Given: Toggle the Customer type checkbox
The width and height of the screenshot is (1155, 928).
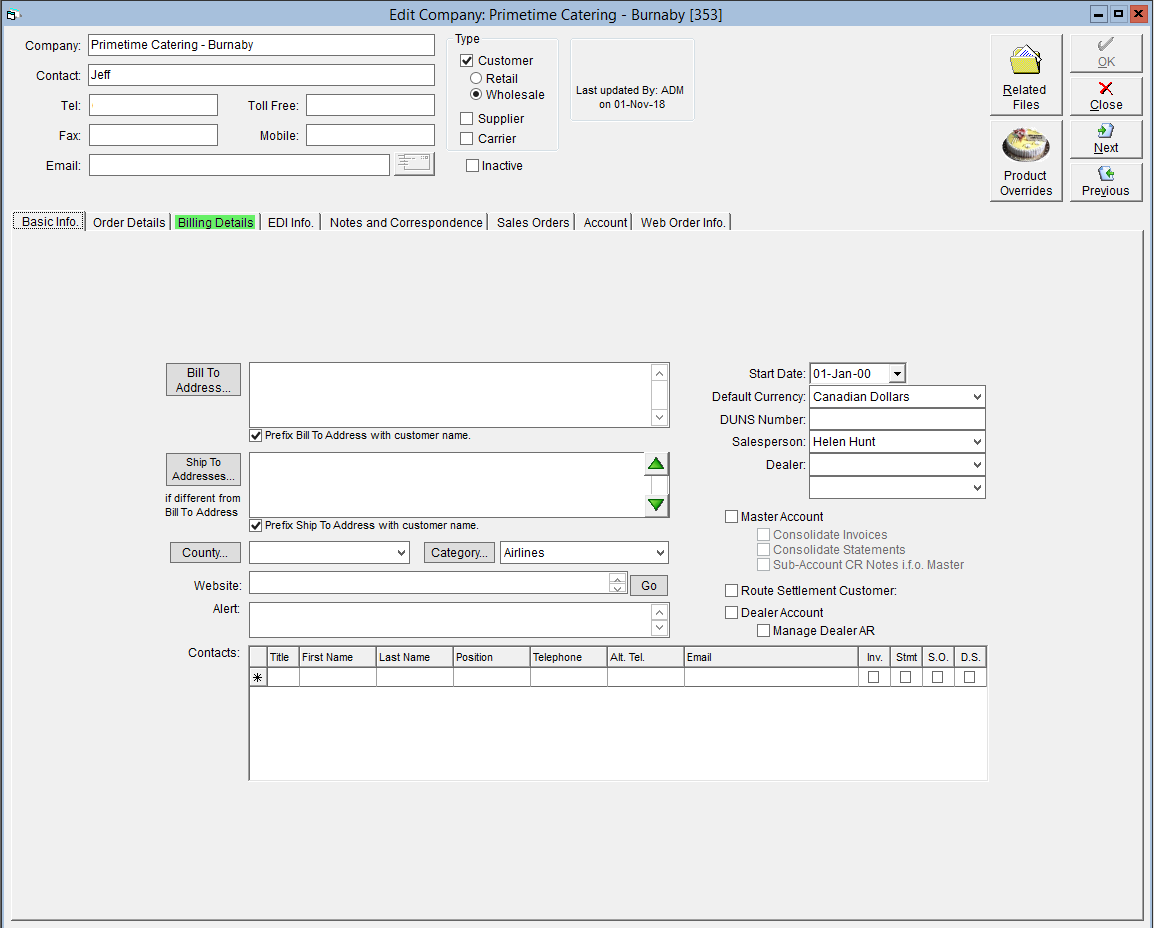Looking at the screenshot, I should (466, 60).
